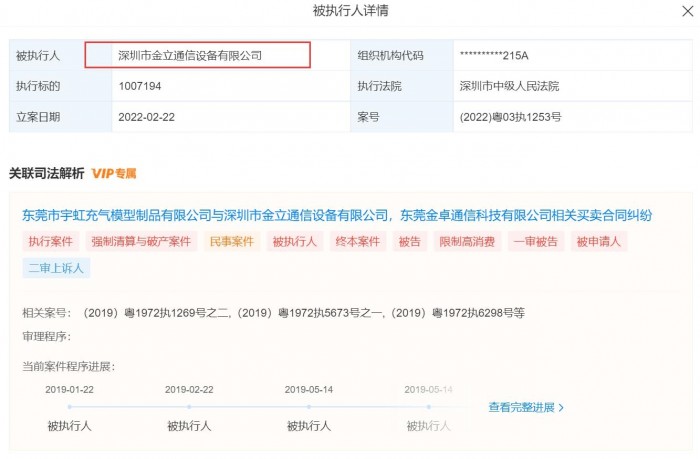Click the 审理程序 label
The width and height of the screenshot is (700, 459).
47,336
